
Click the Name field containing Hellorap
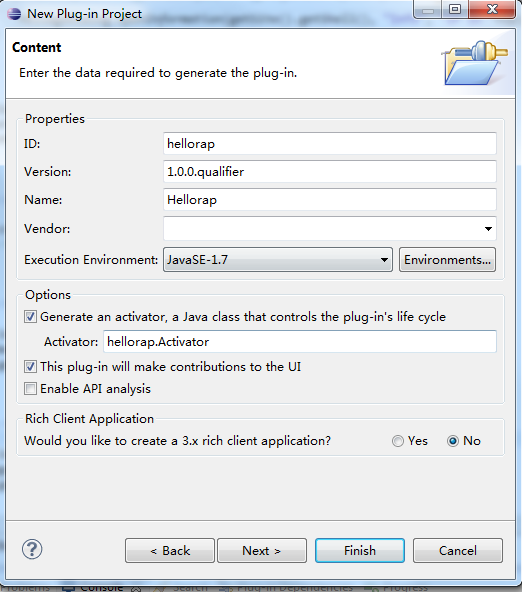(x=330, y=199)
